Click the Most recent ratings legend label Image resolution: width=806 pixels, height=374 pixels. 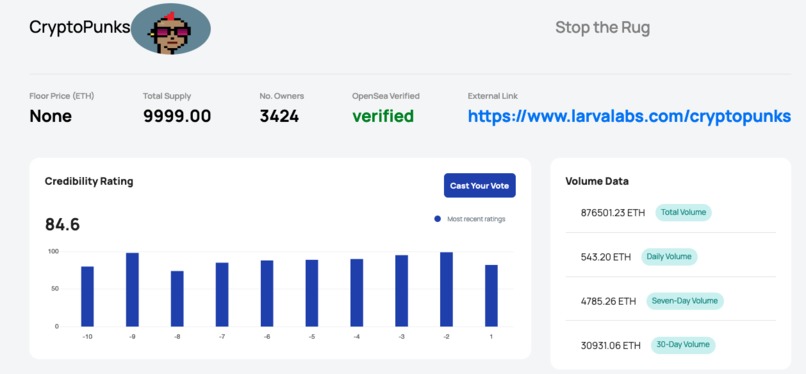[476, 219]
